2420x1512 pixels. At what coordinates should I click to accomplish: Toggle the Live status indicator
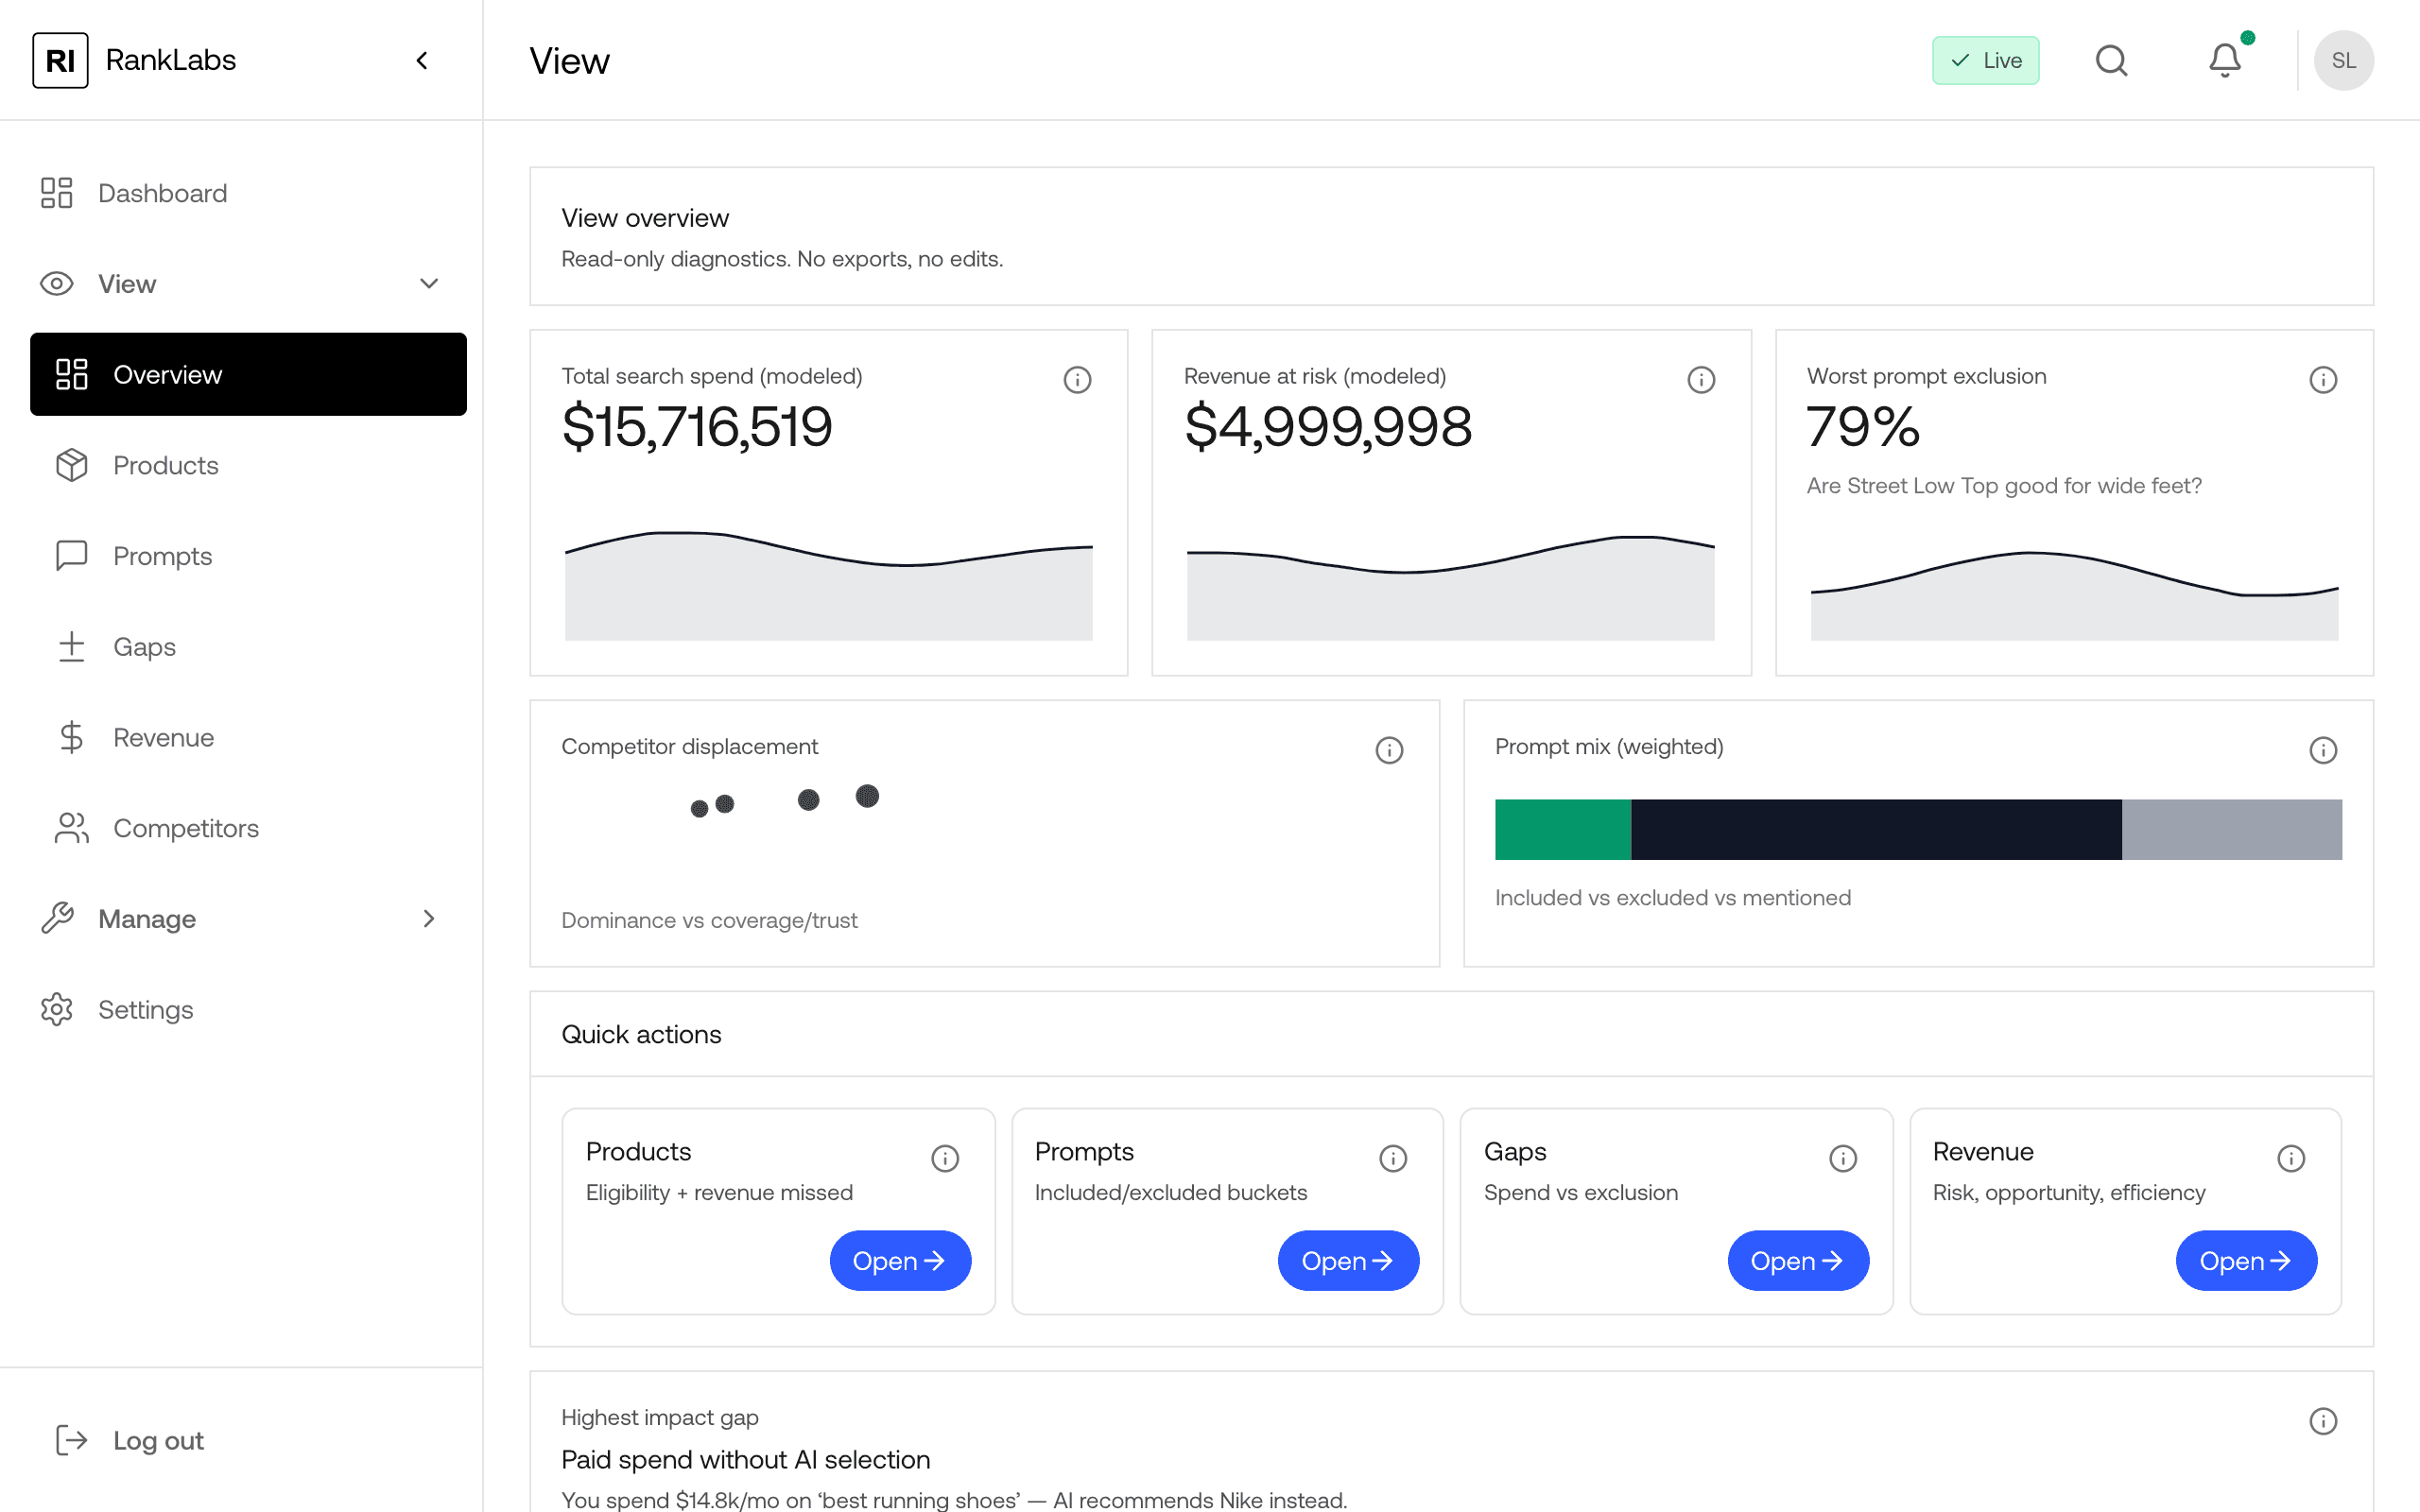[x=1986, y=60]
